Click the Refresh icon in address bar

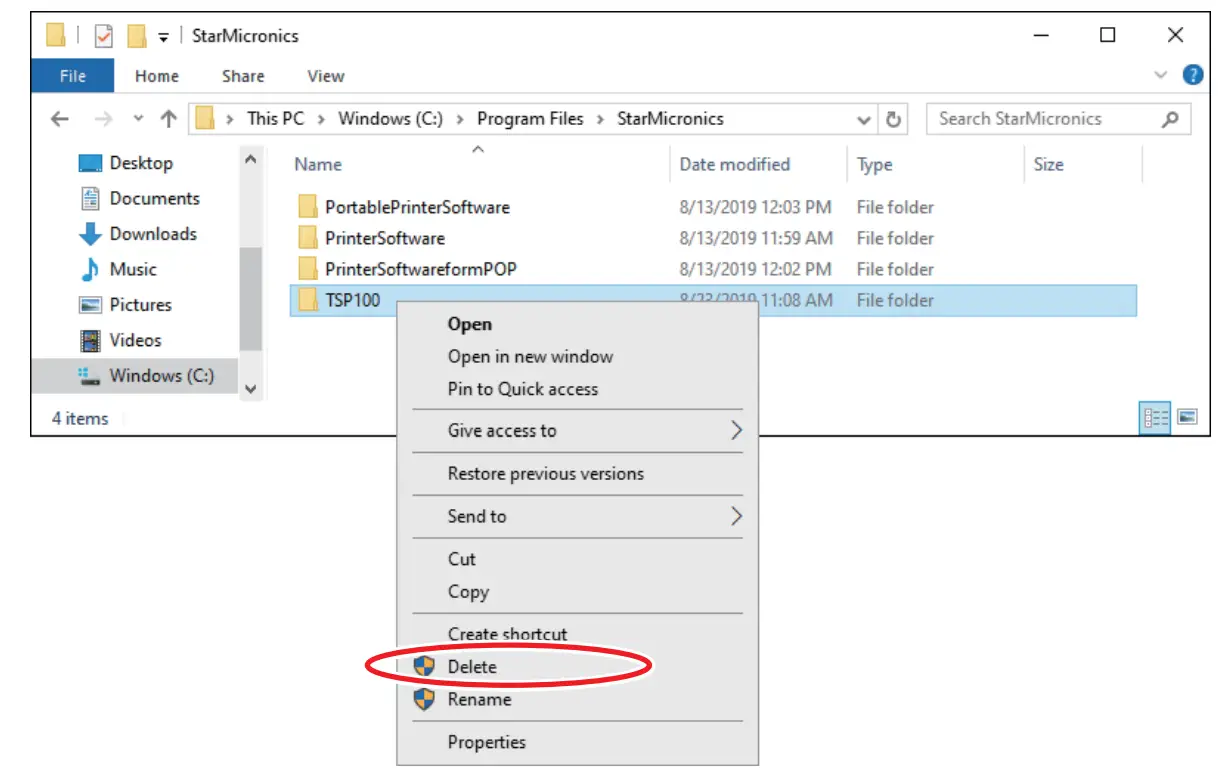click(893, 118)
